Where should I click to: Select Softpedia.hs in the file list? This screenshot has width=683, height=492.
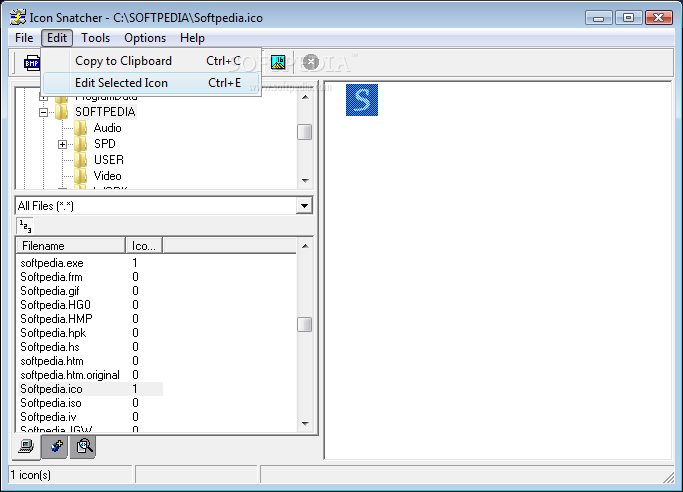(50, 347)
